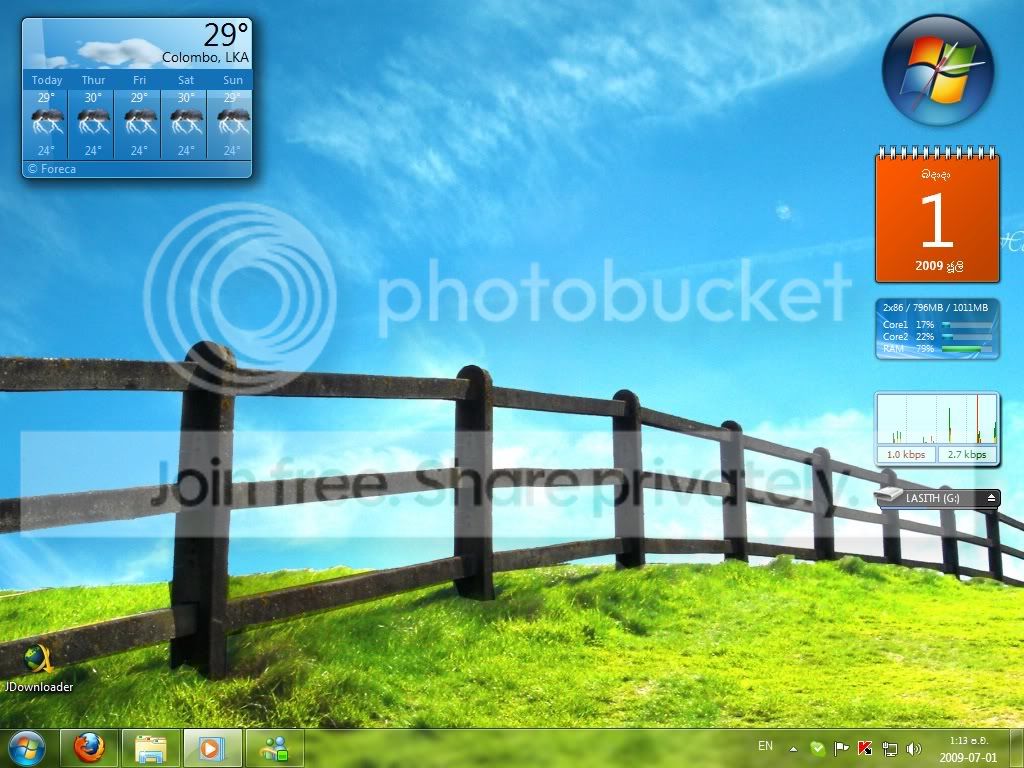This screenshot has height=768, width=1024.
Task: Click the thunderstorm icon under Sat
Action: pyautogui.click(x=186, y=122)
